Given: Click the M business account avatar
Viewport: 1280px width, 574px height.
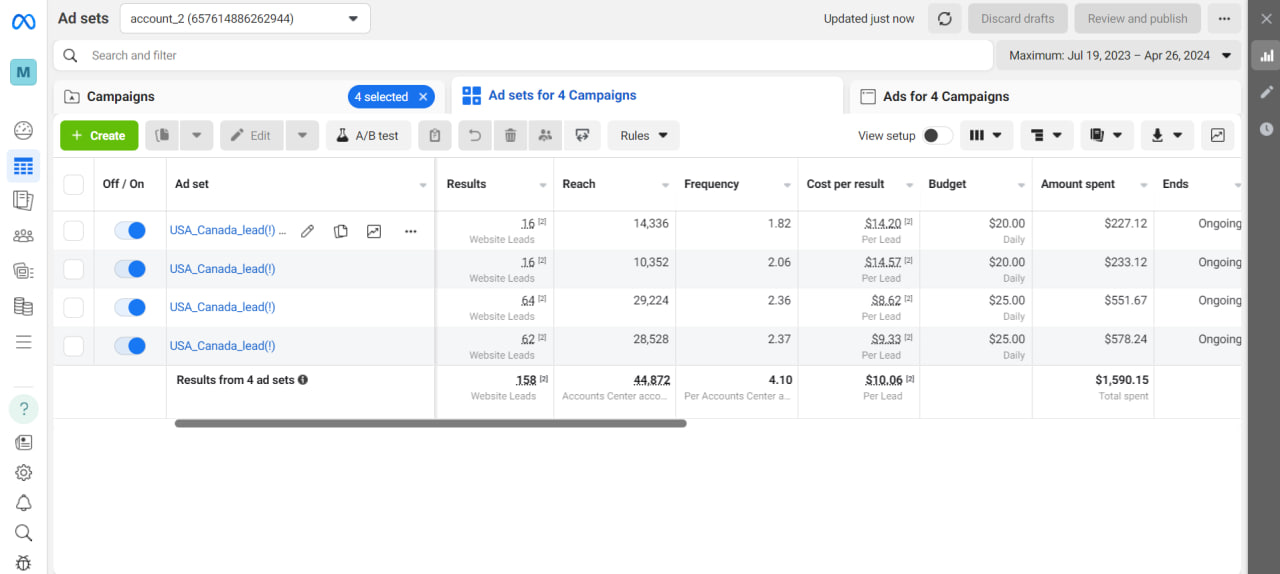Looking at the screenshot, I should [23, 72].
